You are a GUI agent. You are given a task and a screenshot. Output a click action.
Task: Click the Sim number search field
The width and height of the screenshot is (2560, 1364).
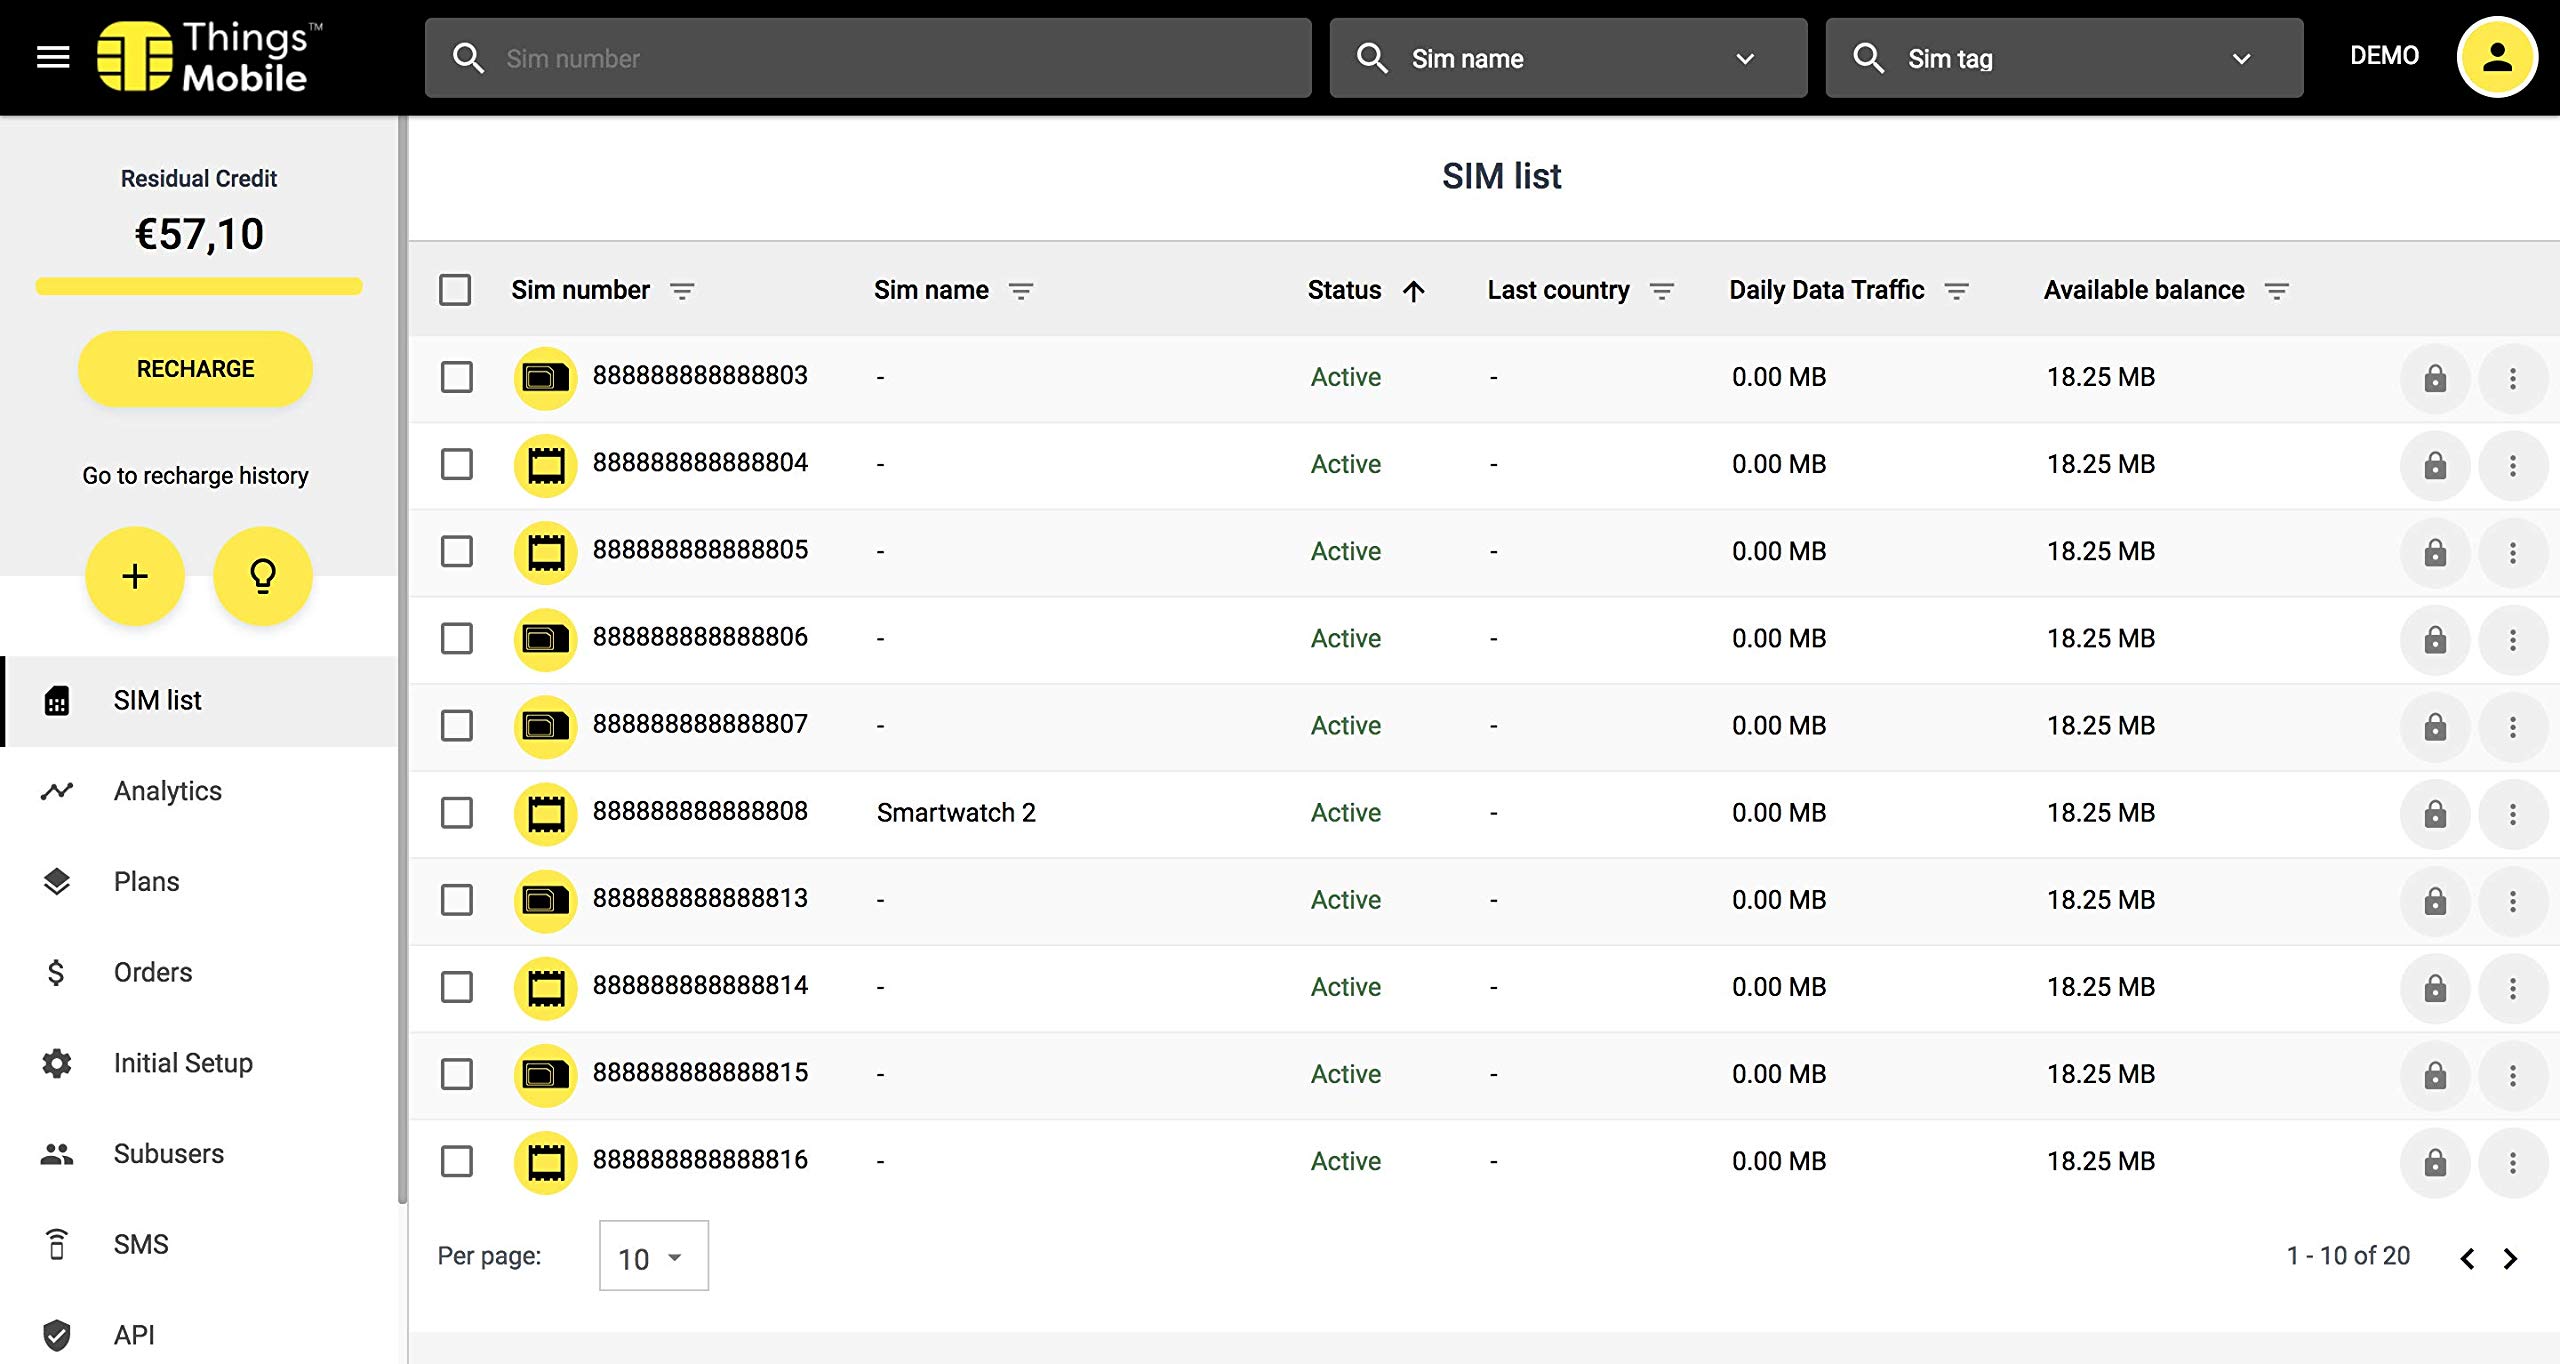pyautogui.click(x=868, y=58)
